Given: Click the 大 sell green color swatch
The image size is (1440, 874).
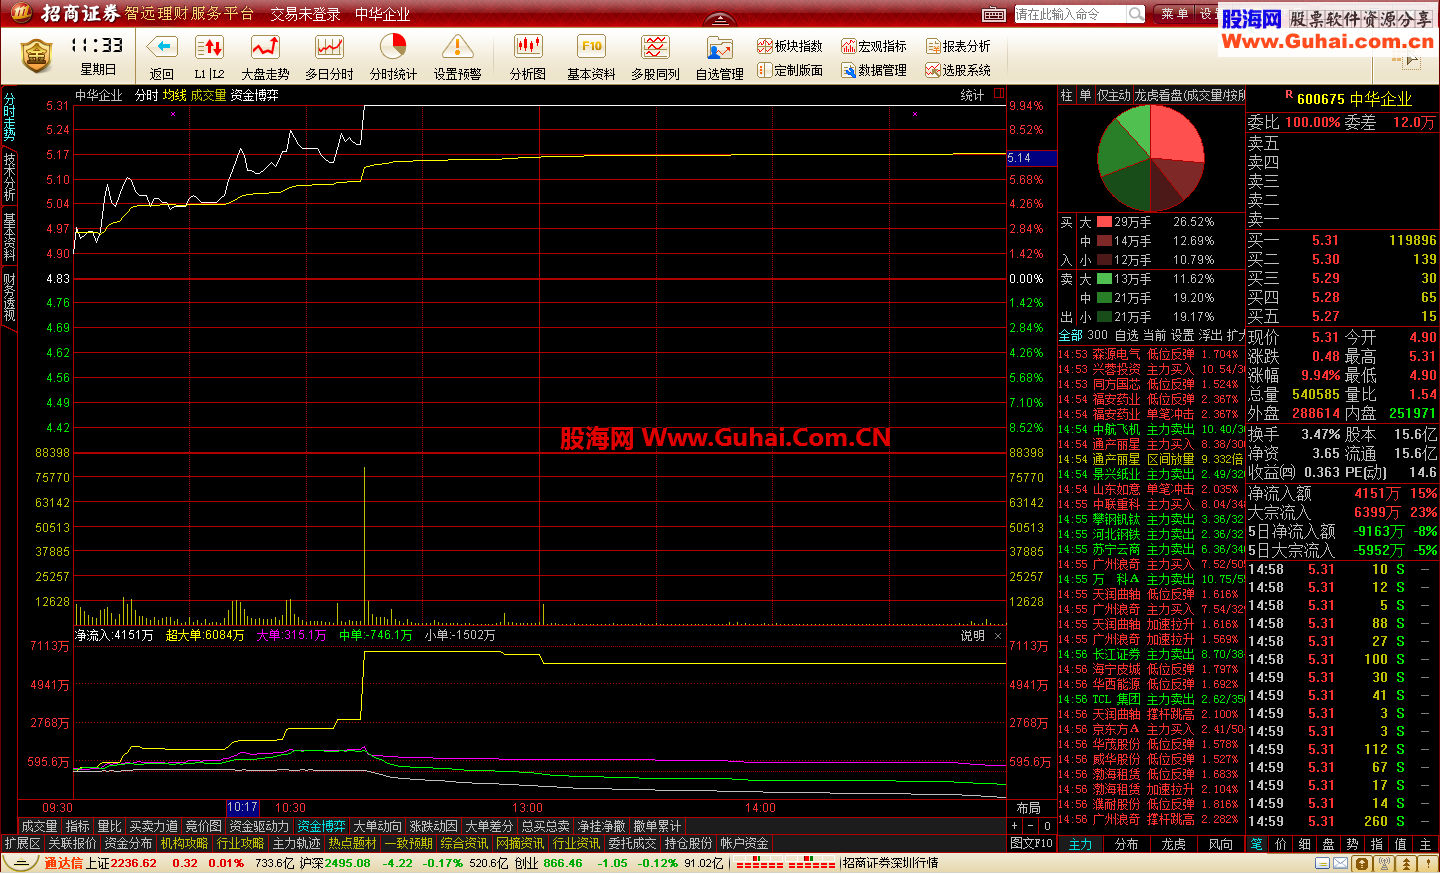Looking at the screenshot, I should pyautogui.click(x=1104, y=279).
